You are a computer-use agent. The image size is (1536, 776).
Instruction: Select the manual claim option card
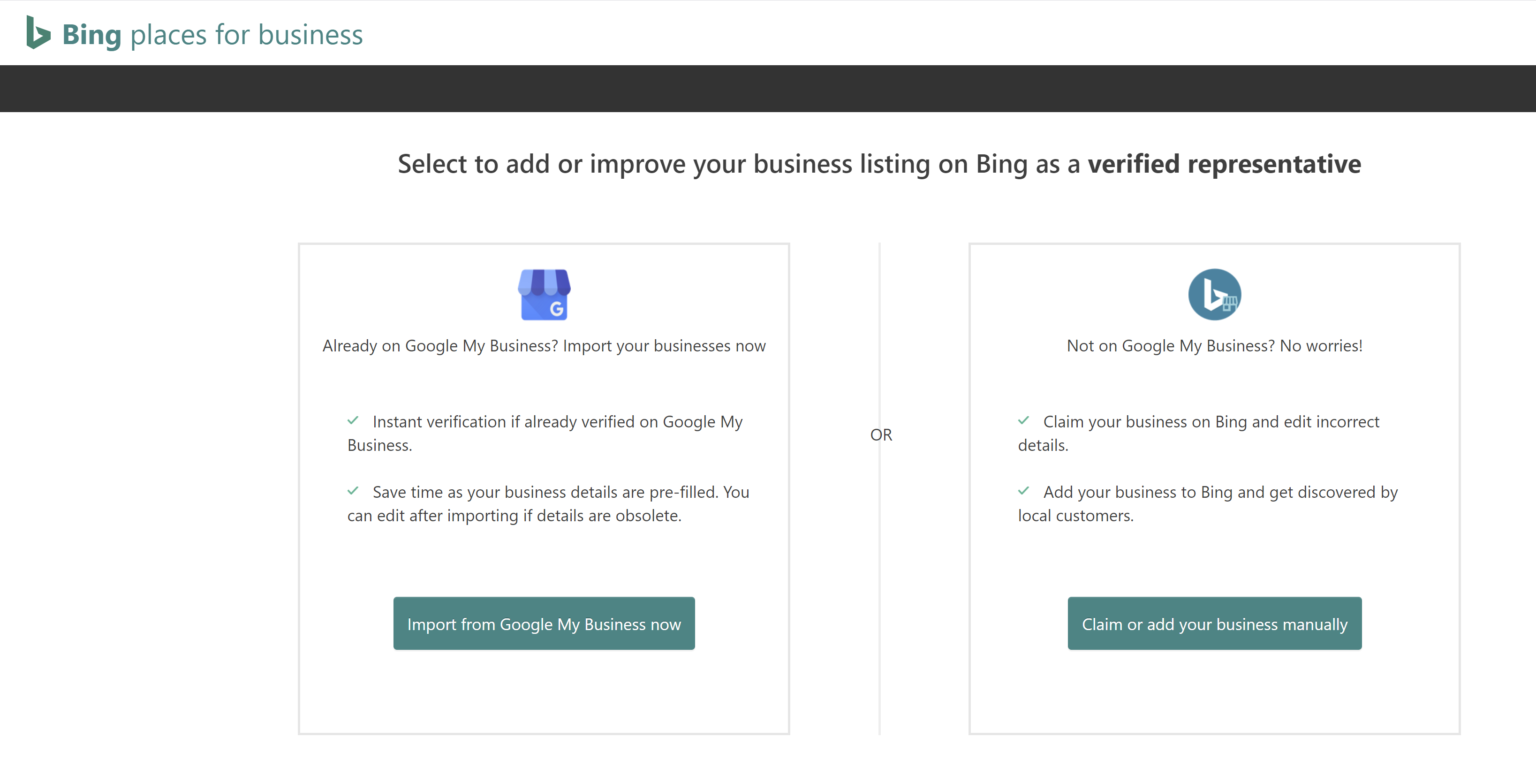point(1214,487)
